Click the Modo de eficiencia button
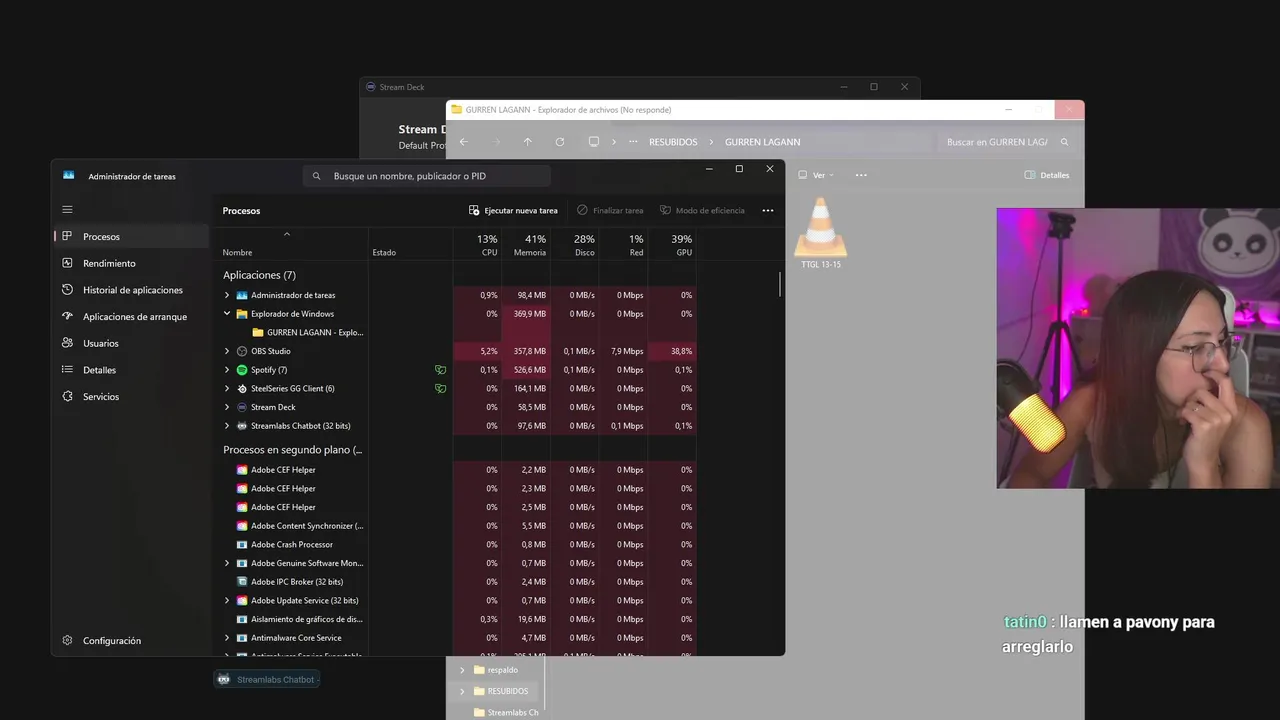1280x720 pixels. click(702, 211)
